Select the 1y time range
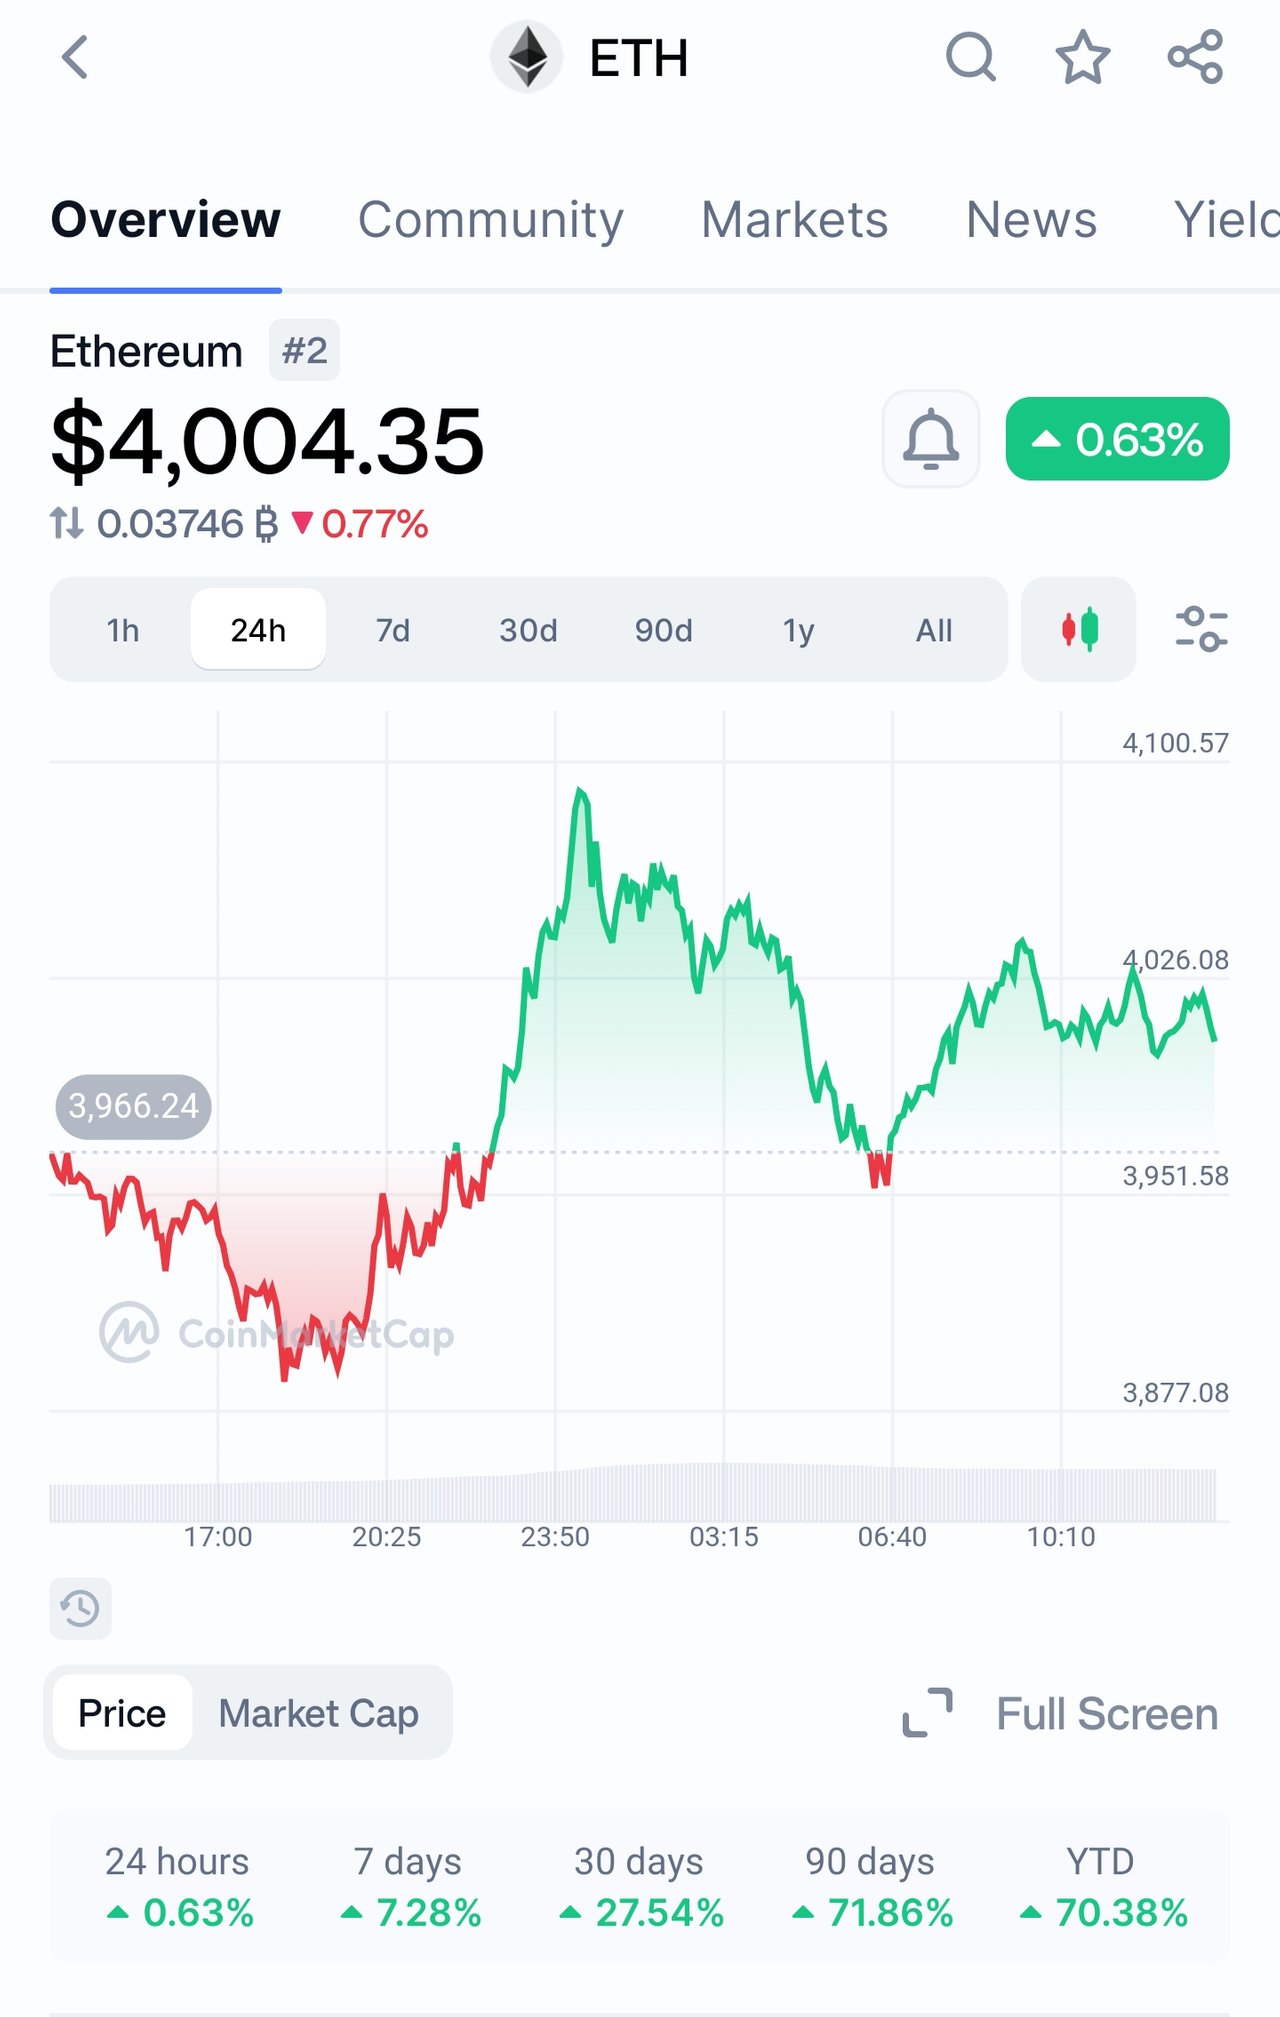Image resolution: width=1280 pixels, height=2017 pixels. point(798,630)
